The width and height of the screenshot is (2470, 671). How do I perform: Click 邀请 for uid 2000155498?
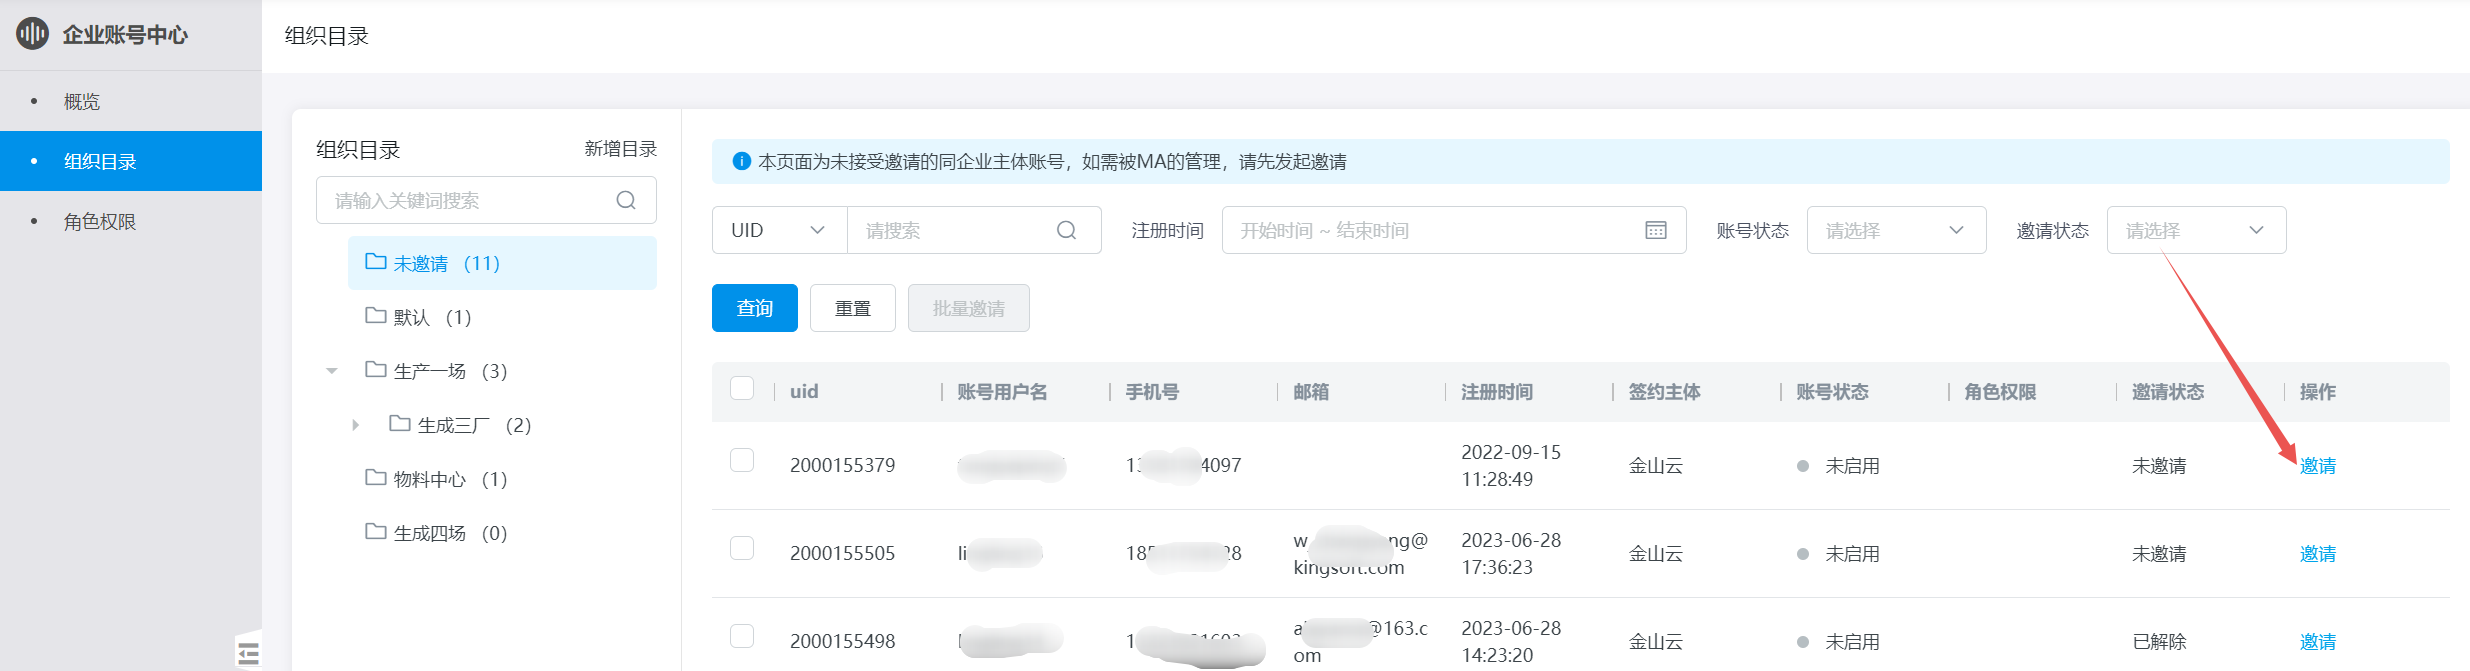click(2318, 641)
